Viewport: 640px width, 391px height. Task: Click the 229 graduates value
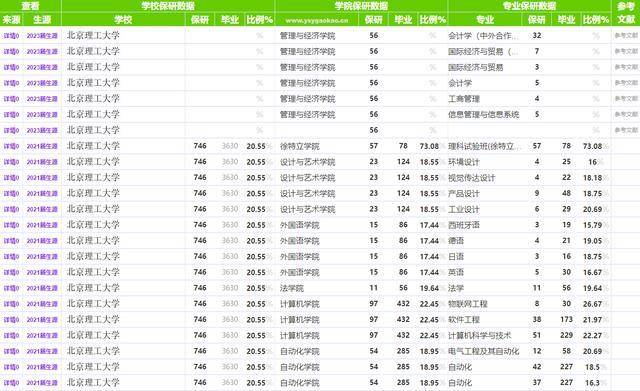[x=566, y=335]
